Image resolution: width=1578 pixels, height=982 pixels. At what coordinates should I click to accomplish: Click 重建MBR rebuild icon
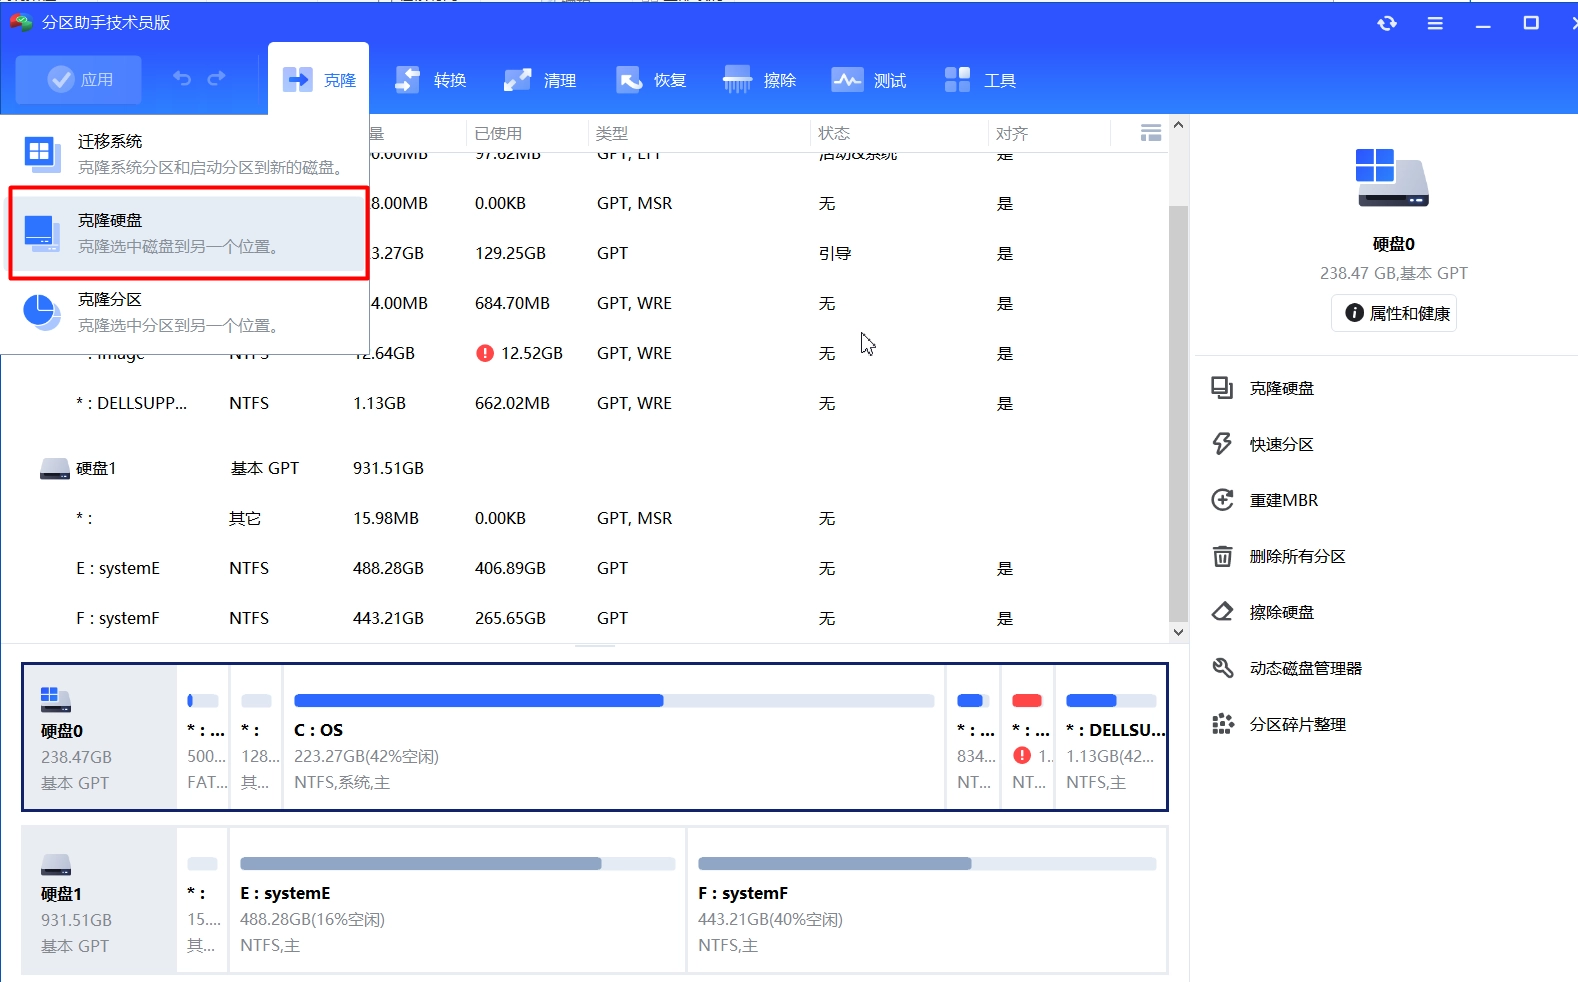click(1222, 500)
